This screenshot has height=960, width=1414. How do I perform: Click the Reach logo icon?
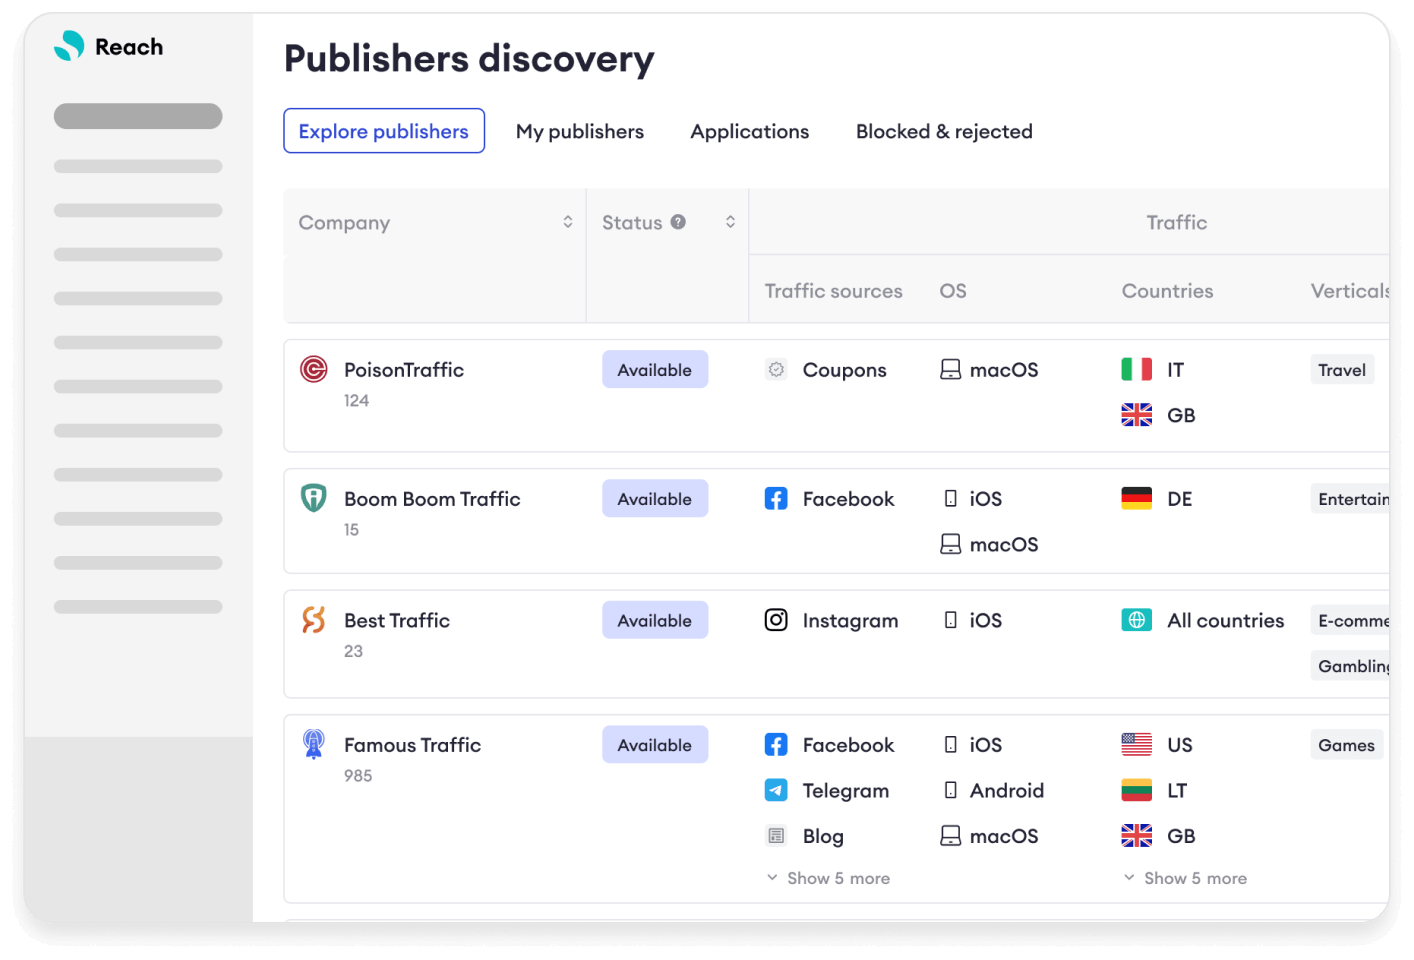click(69, 46)
